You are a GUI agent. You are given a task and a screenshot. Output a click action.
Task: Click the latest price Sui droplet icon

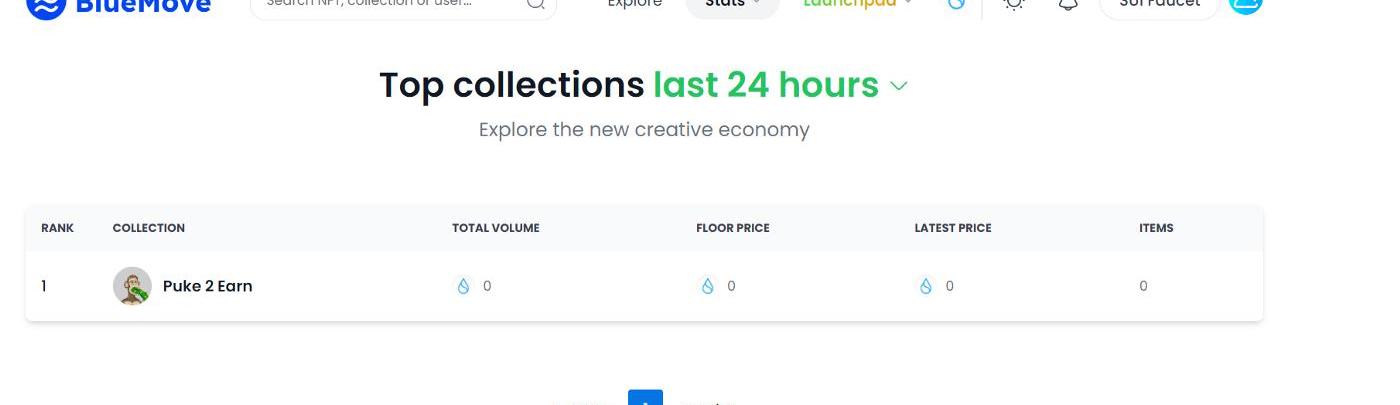(x=926, y=286)
